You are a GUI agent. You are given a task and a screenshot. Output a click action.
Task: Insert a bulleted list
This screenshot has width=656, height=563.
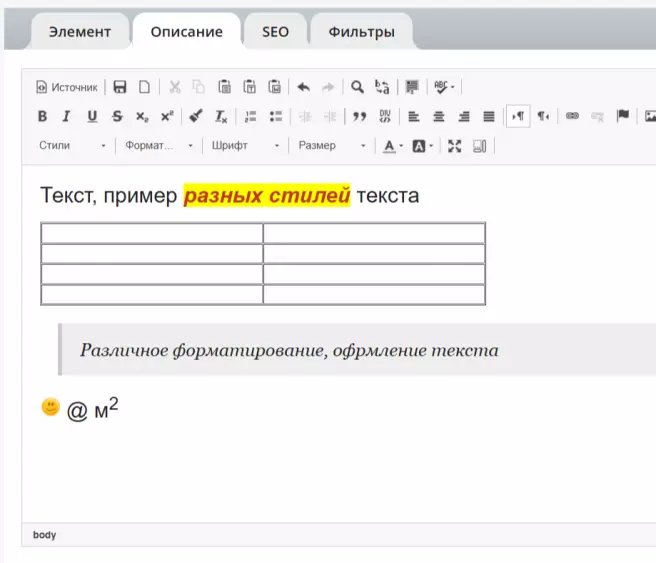[x=276, y=116]
